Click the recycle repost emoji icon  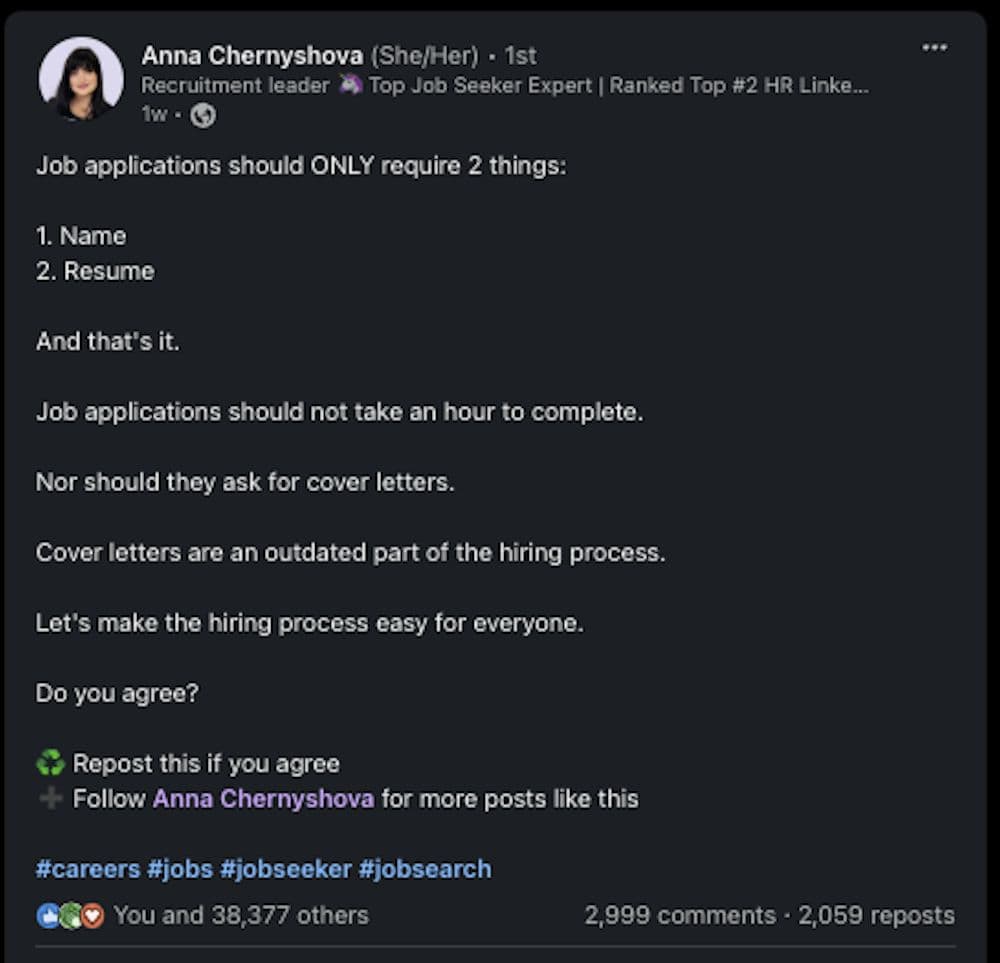[x=48, y=763]
